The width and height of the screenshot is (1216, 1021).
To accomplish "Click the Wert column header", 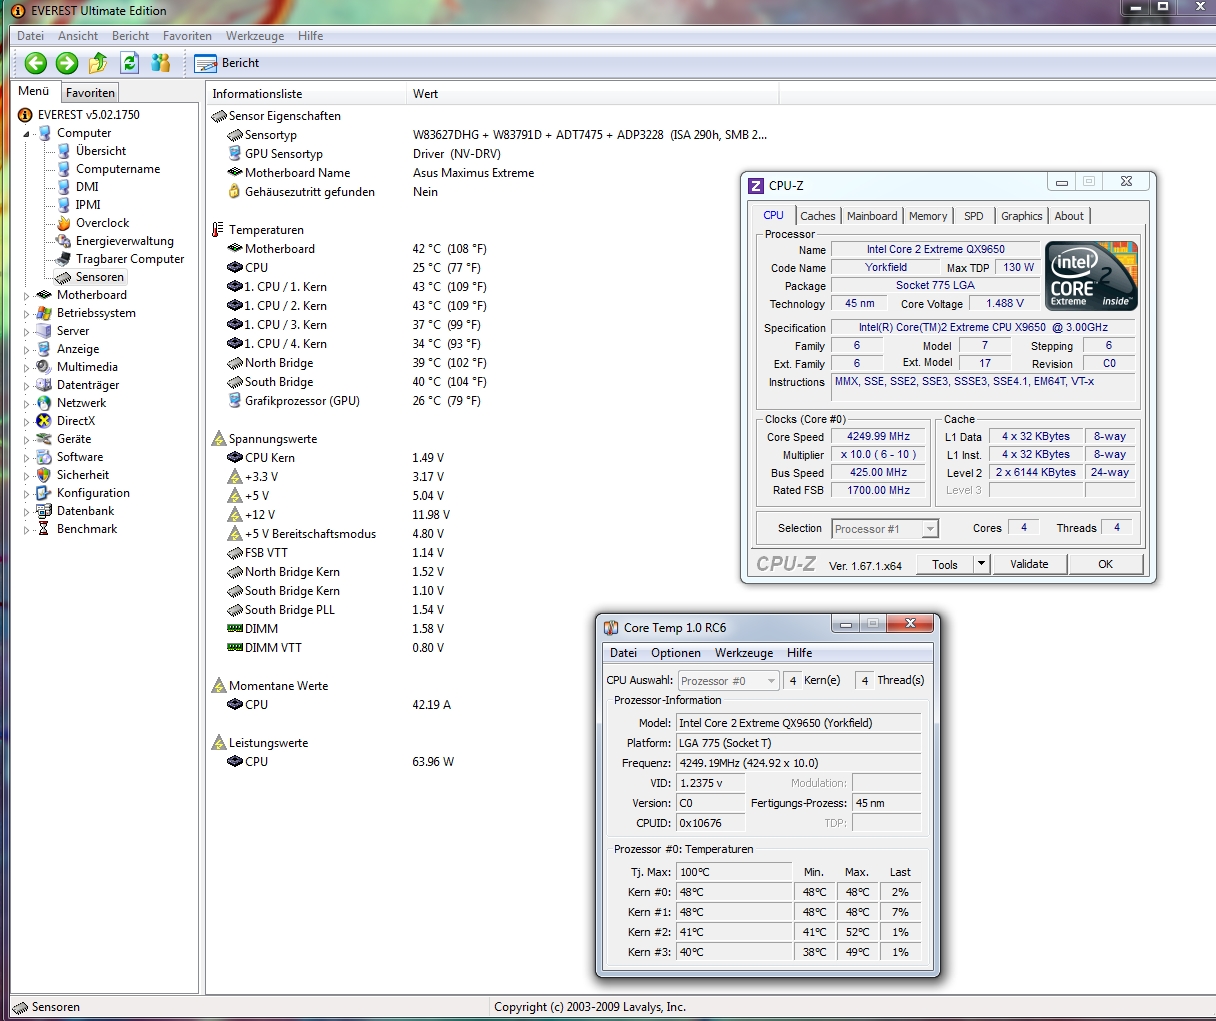I will [426, 94].
